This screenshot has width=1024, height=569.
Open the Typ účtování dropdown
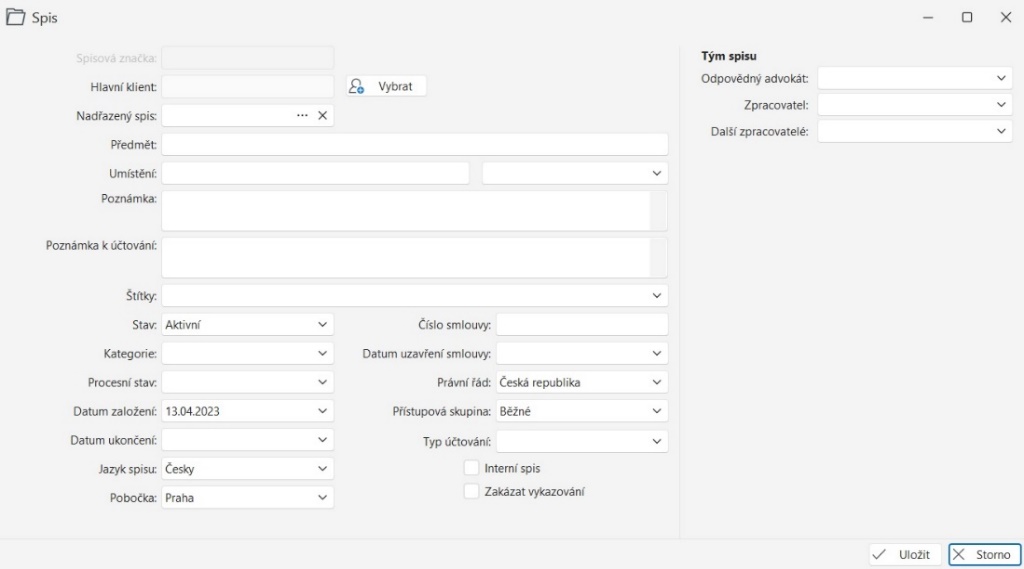(x=657, y=441)
